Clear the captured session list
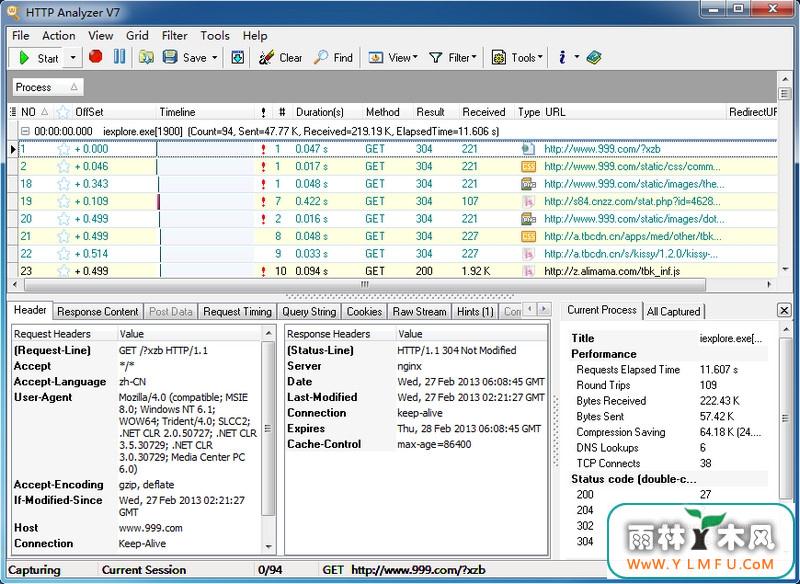This screenshot has height=584, width=800. 281,58
